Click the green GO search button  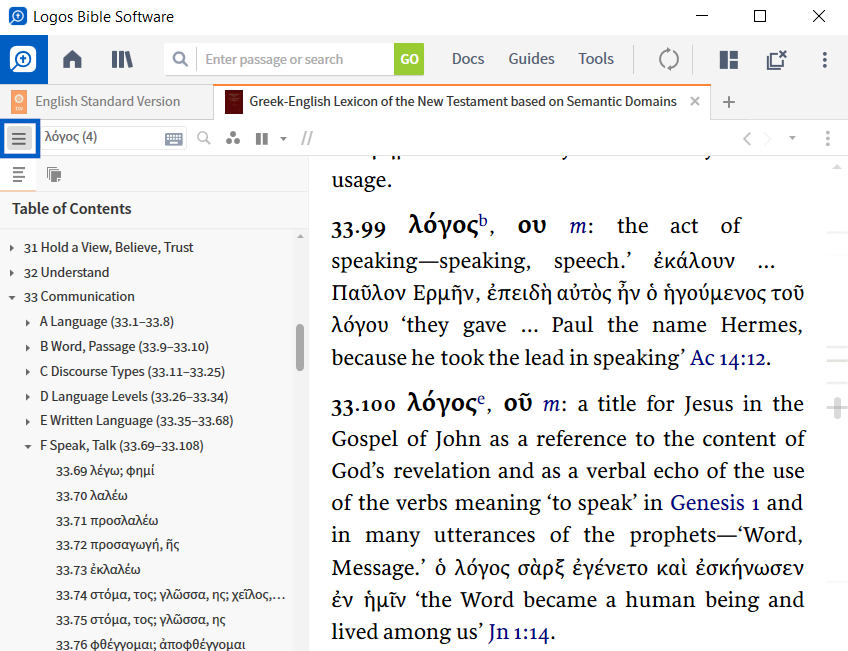click(409, 59)
